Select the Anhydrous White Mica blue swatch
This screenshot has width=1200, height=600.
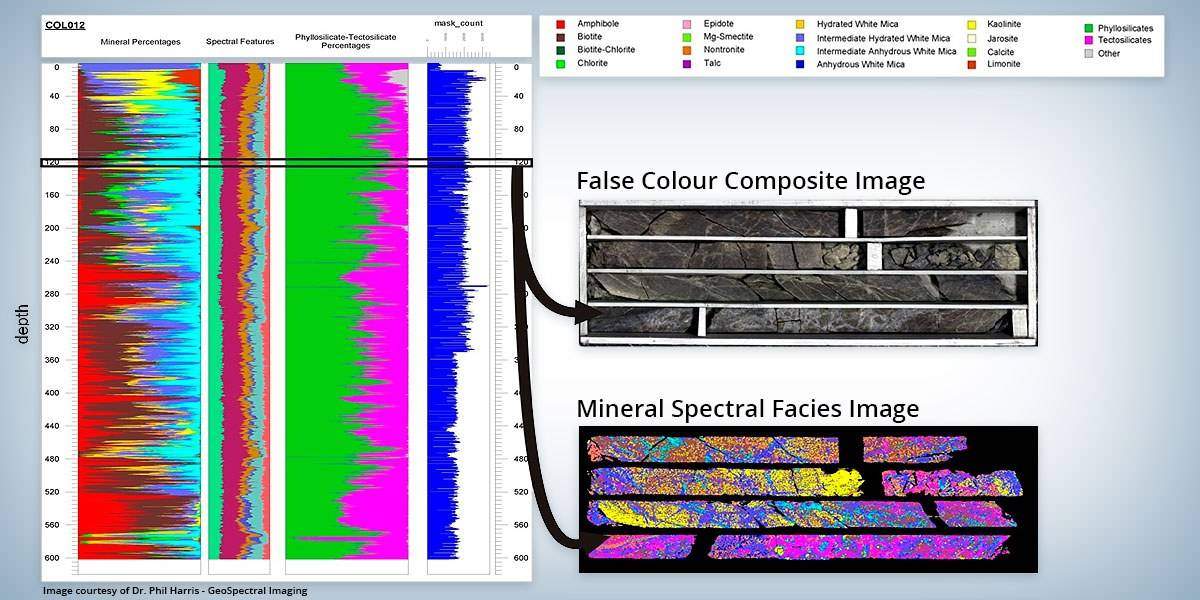799,64
